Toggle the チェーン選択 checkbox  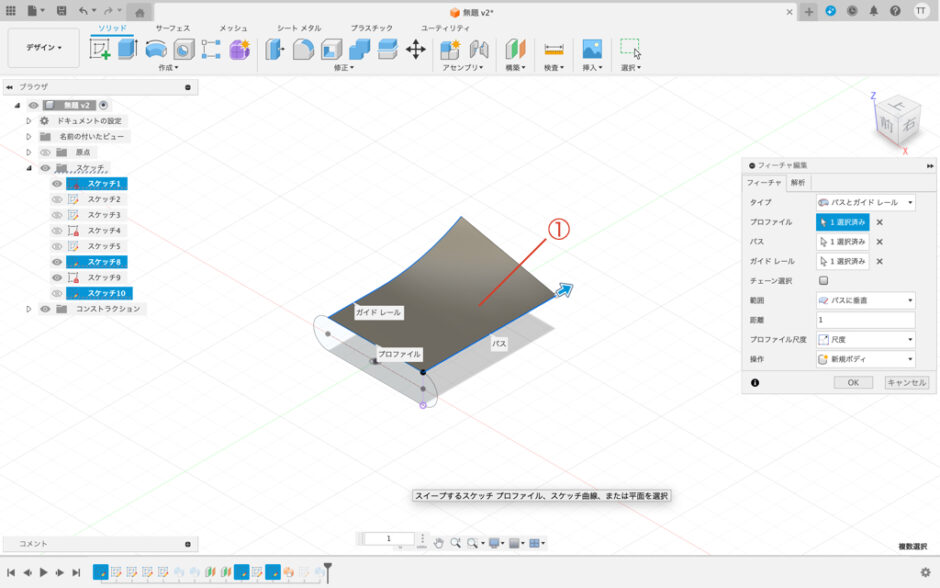pyautogui.click(x=823, y=281)
